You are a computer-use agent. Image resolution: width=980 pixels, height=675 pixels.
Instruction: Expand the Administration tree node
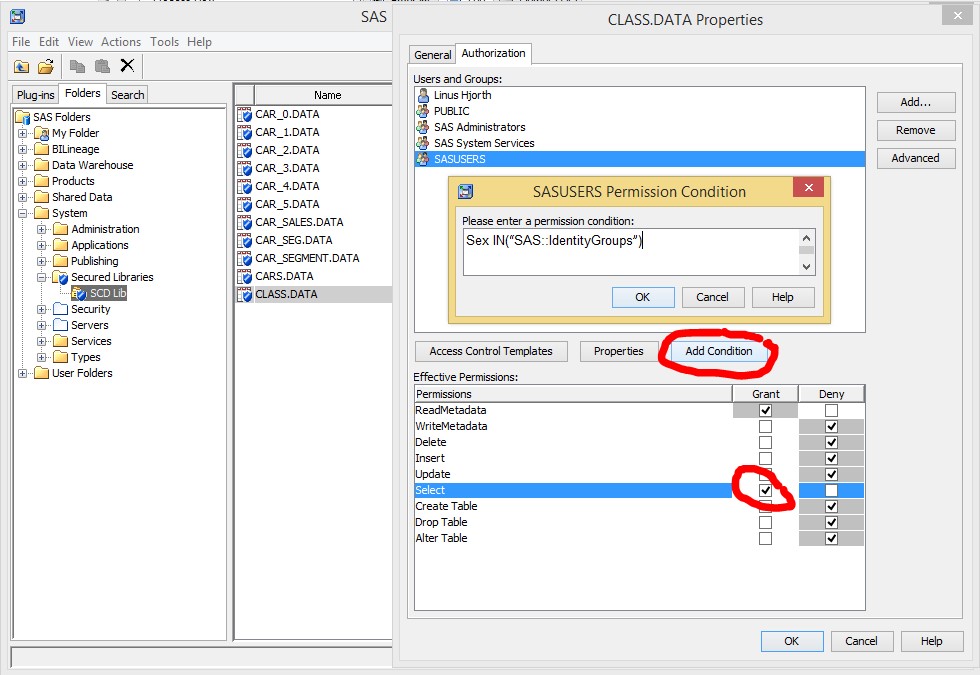click(x=41, y=229)
